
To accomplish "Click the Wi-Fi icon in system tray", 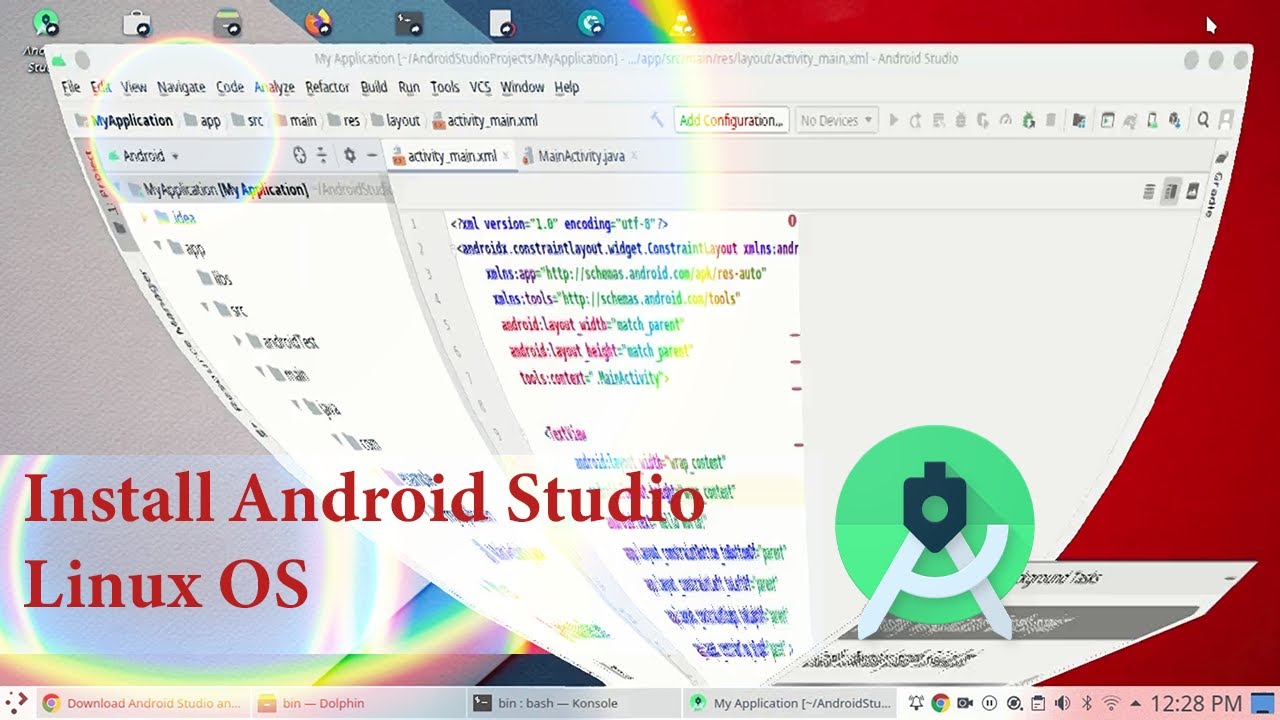I will (1111, 703).
